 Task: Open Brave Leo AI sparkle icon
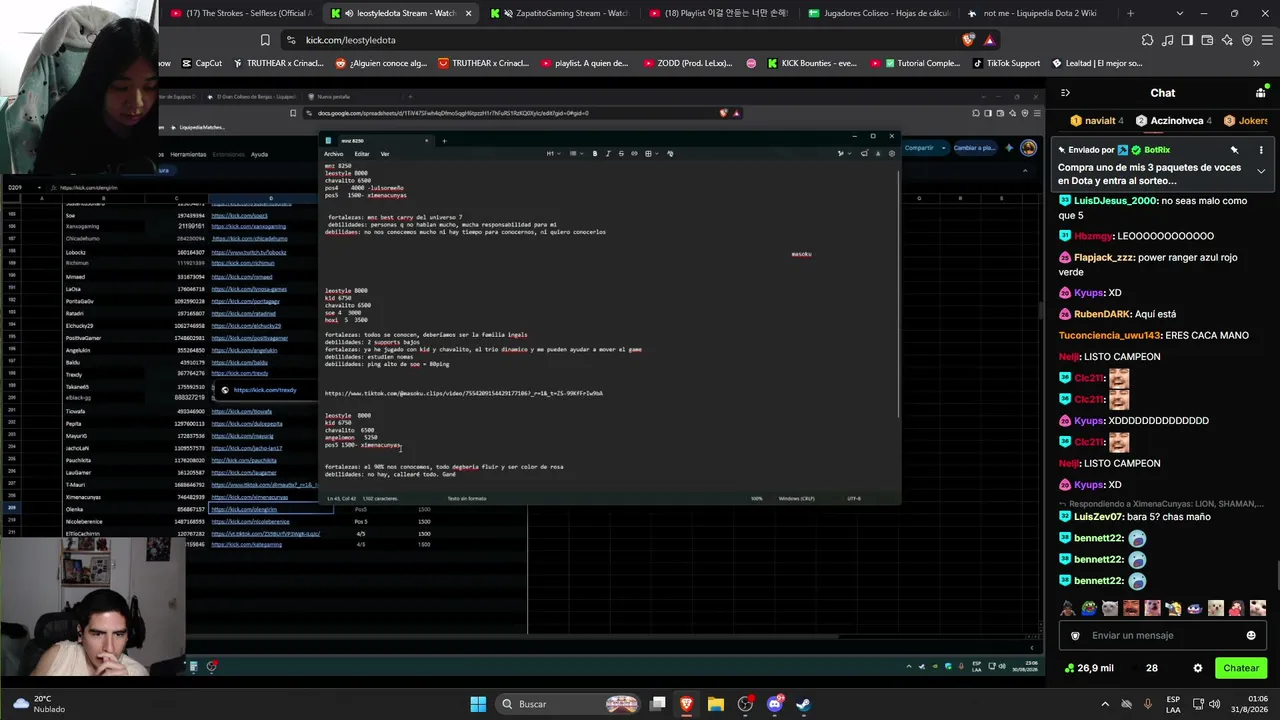pyautogui.click(x=1228, y=40)
